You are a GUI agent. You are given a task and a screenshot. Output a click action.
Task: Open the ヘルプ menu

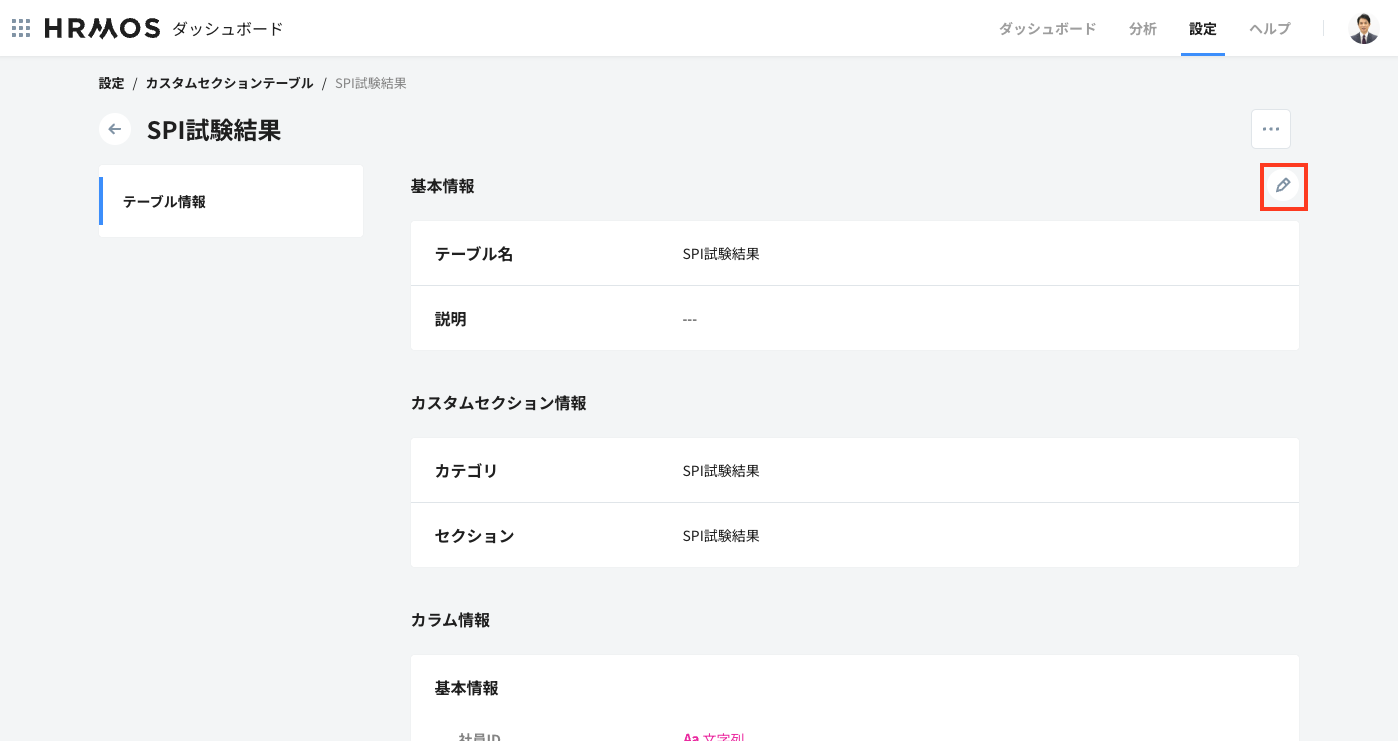point(1268,29)
